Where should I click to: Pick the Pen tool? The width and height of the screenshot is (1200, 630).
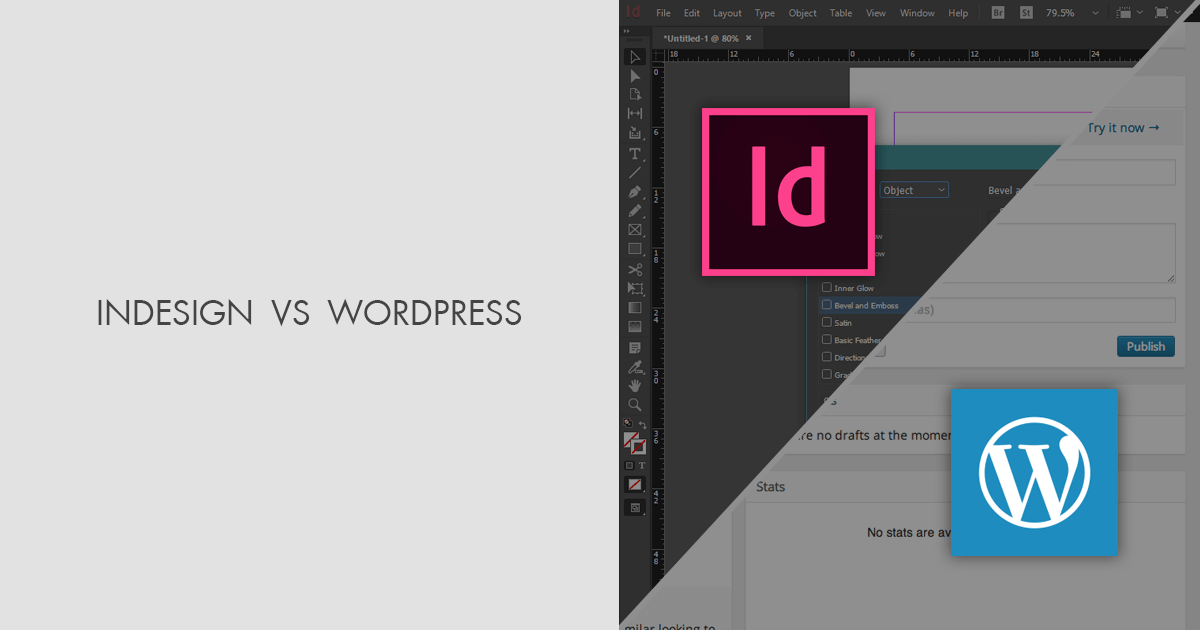tap(635, 190)
